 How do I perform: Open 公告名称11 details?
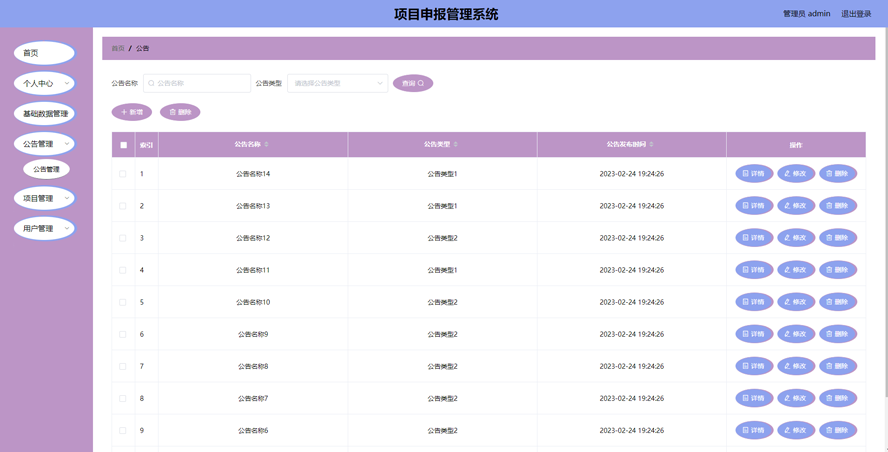(754, 270)
